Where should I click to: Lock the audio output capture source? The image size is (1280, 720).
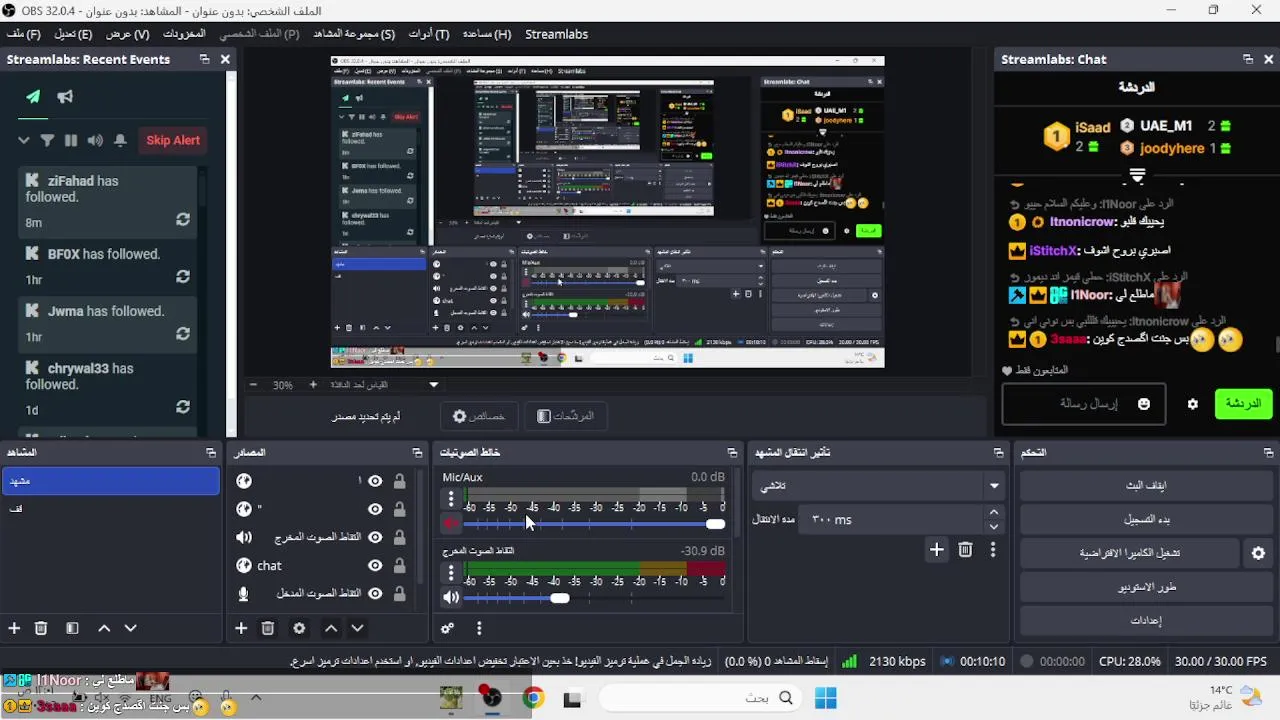[399, 537]
